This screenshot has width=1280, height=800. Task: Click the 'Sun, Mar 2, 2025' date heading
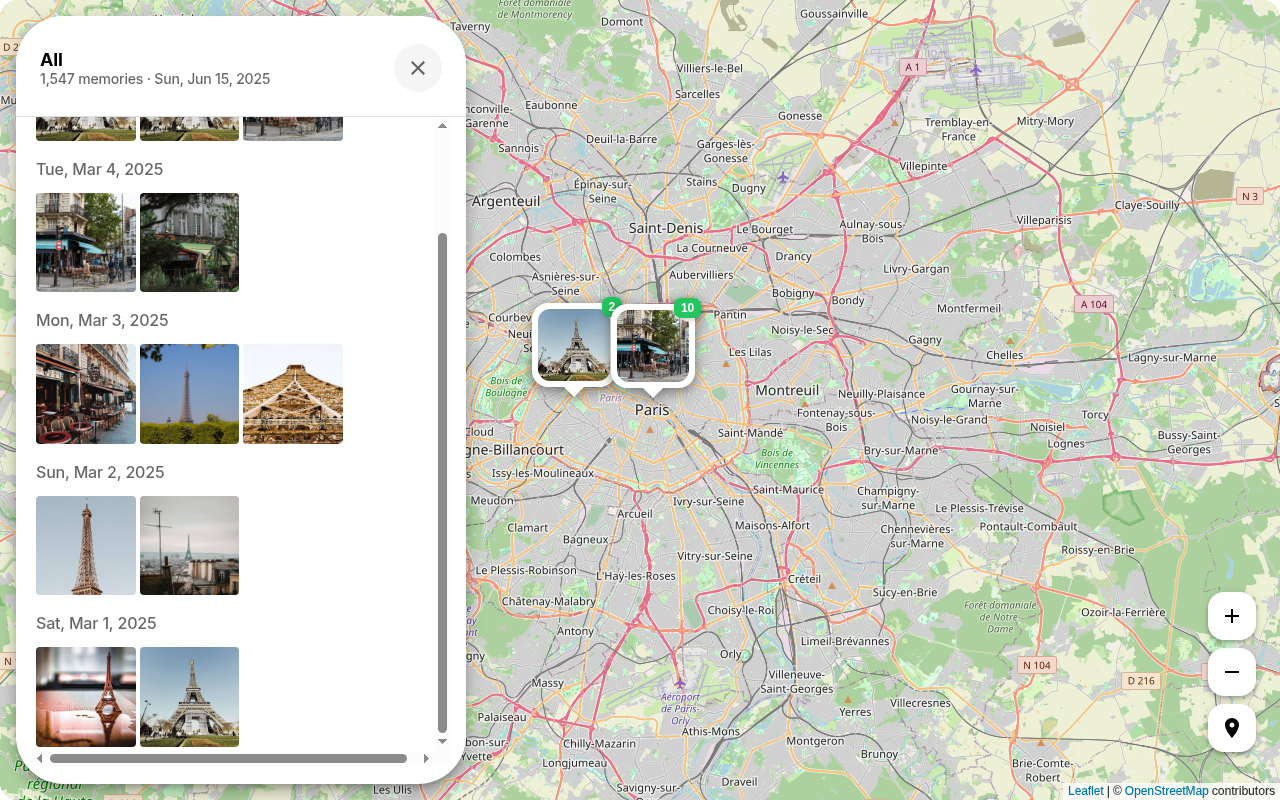pyautogui.click(x=100, y=472)
